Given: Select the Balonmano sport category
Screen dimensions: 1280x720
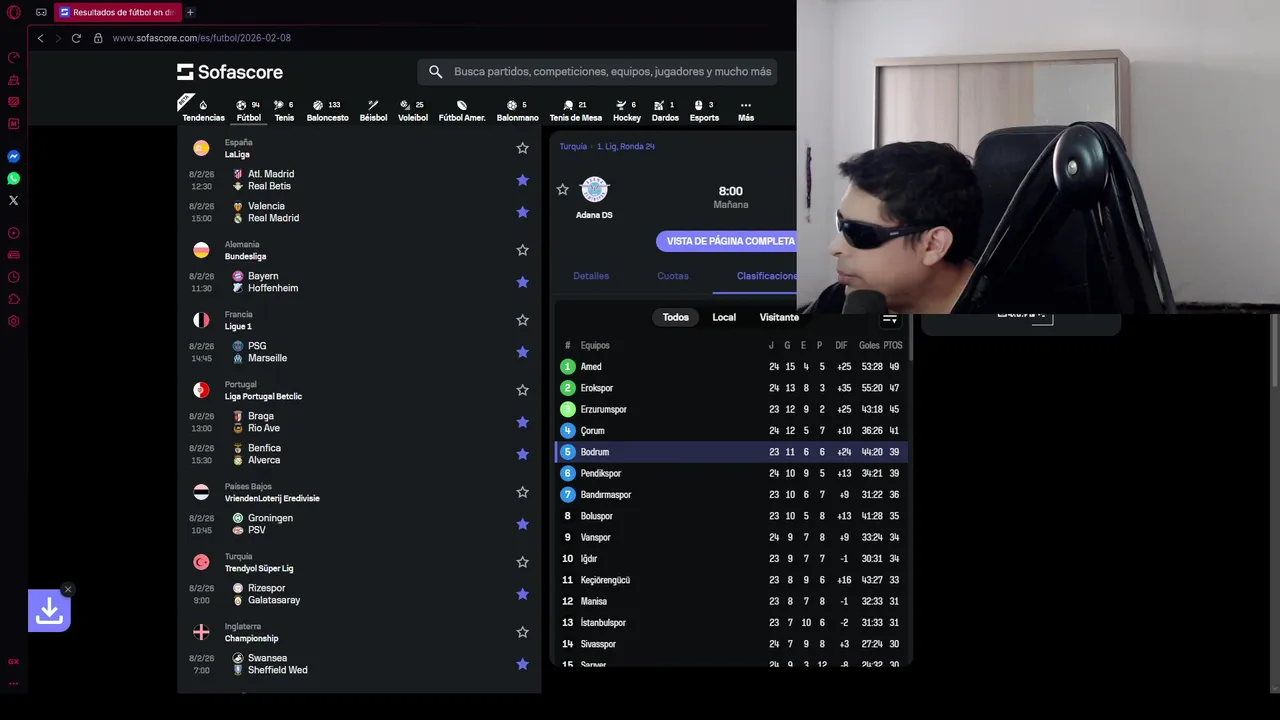Looking at the screenshot, I should click(x=517, y=110).
